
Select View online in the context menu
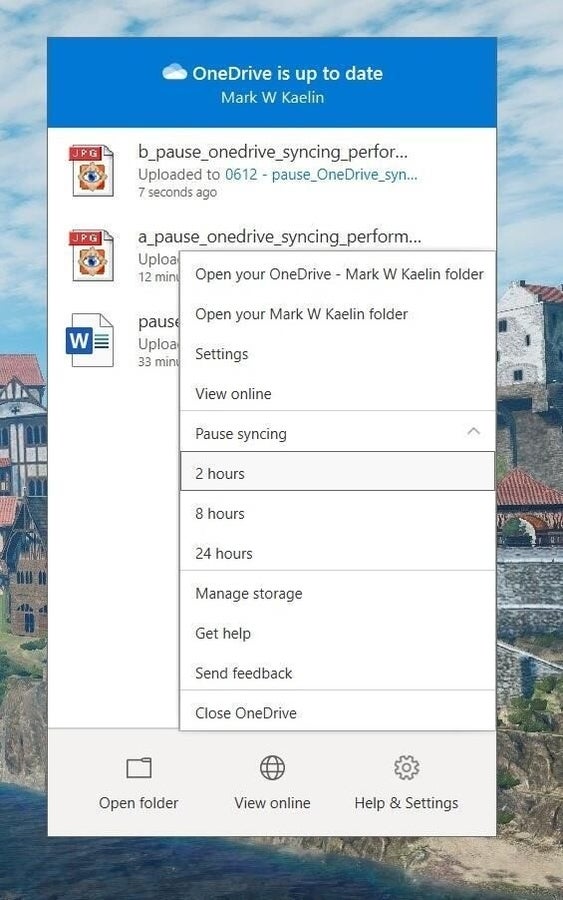[x=337, y=394]
